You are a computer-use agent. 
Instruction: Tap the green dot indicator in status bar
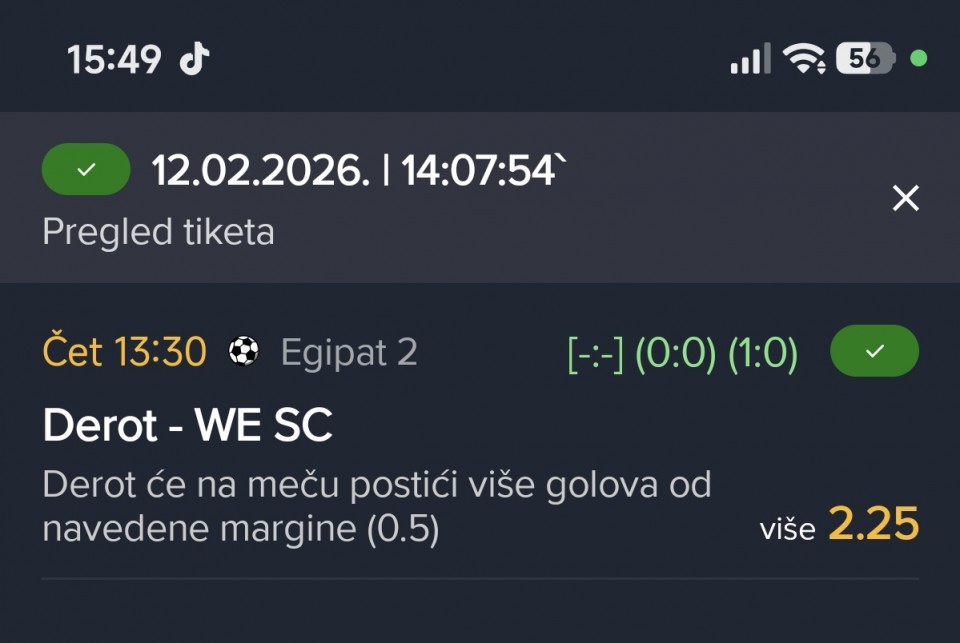click(x=918, y=59)
